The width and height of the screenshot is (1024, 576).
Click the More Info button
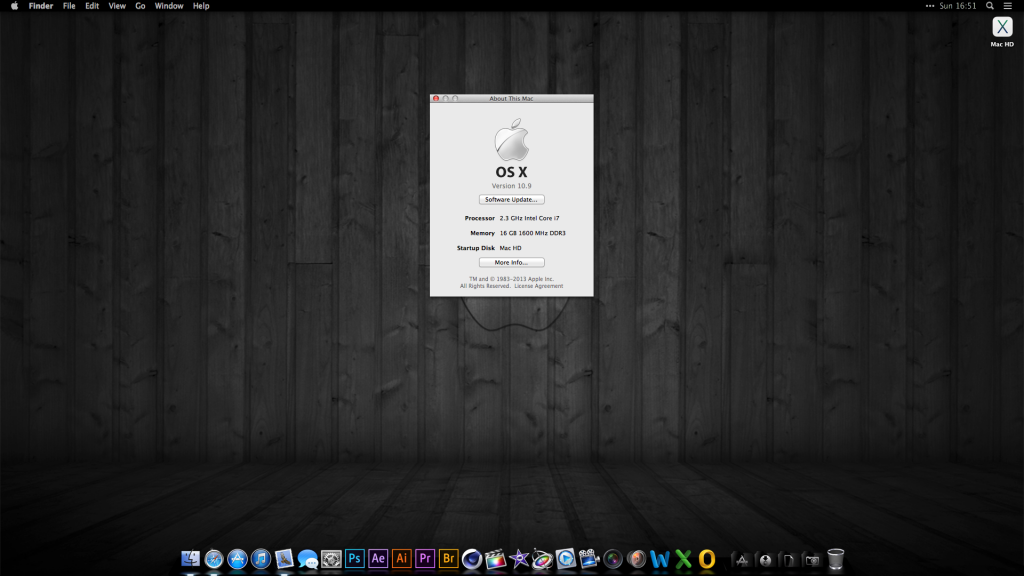pos(511,262)
